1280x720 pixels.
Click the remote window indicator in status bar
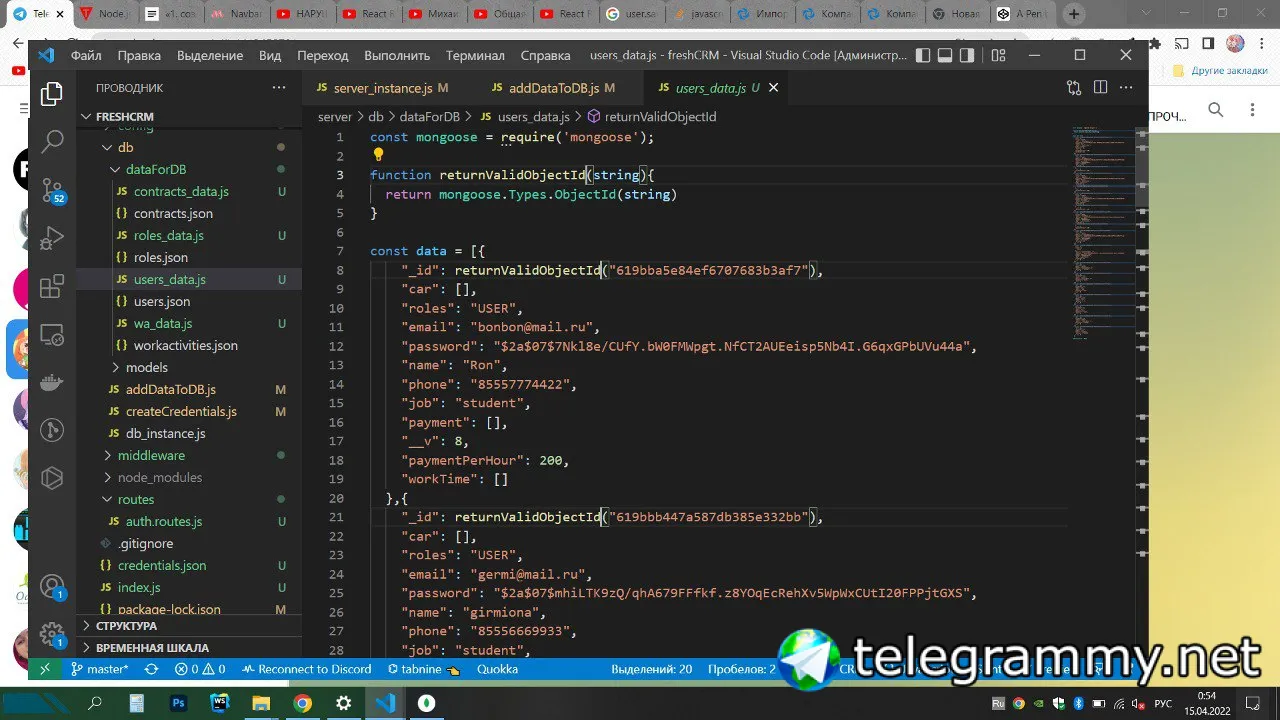[x=45, y=669]
